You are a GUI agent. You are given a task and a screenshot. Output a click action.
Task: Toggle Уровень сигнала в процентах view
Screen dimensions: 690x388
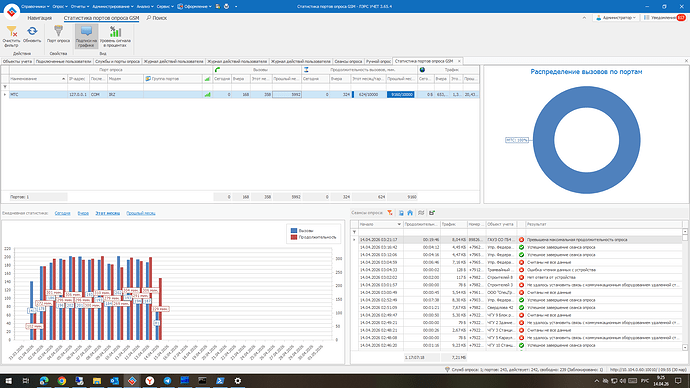click(x=115, y=36)
